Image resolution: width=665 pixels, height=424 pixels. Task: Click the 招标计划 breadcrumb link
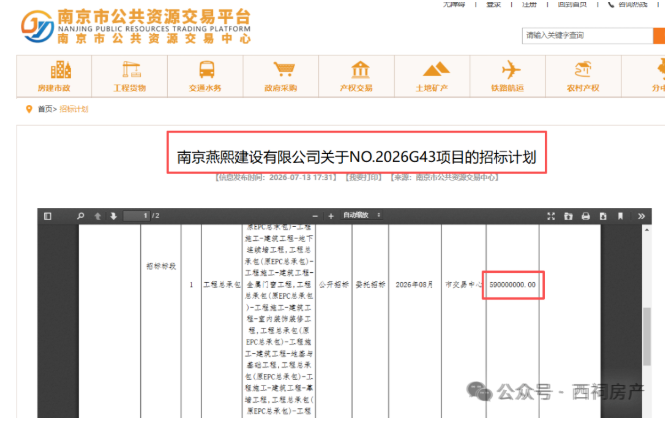point(74,109)
